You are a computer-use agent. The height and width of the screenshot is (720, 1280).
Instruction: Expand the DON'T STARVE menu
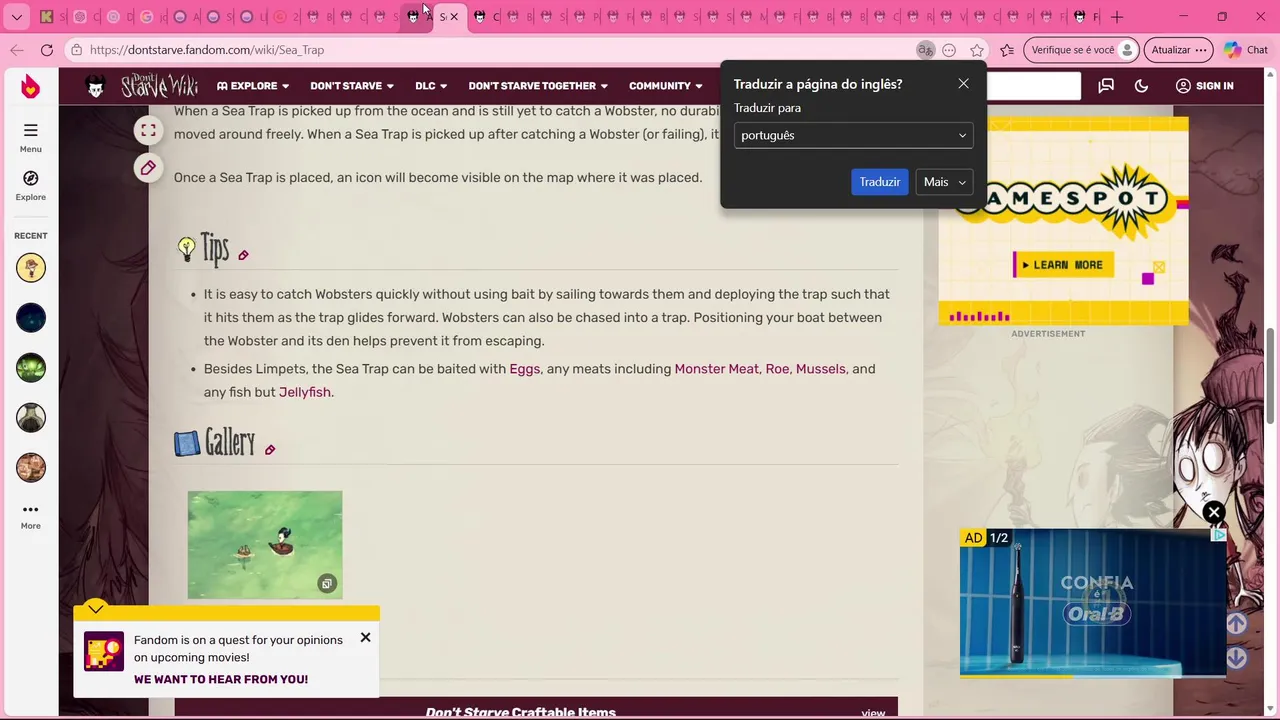[x=352, y=86]
